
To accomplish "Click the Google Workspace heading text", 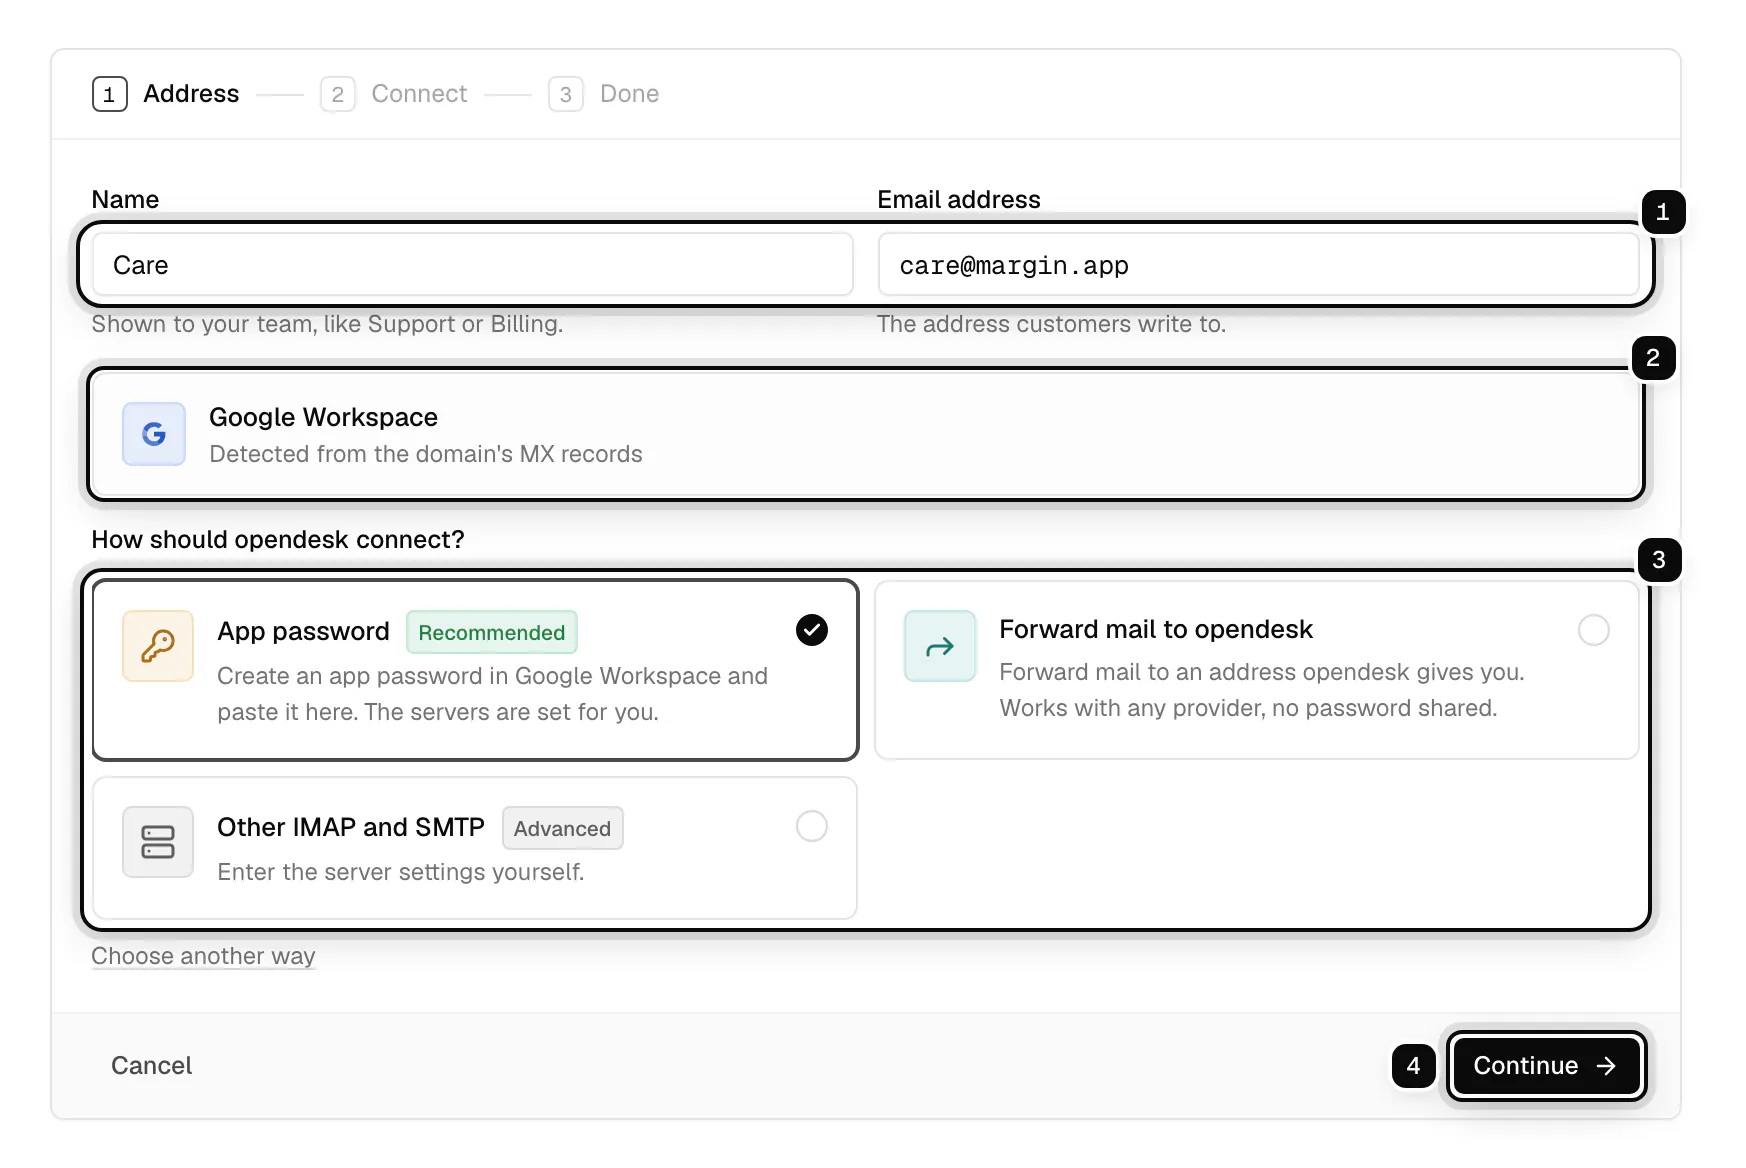I will (324, 417).
